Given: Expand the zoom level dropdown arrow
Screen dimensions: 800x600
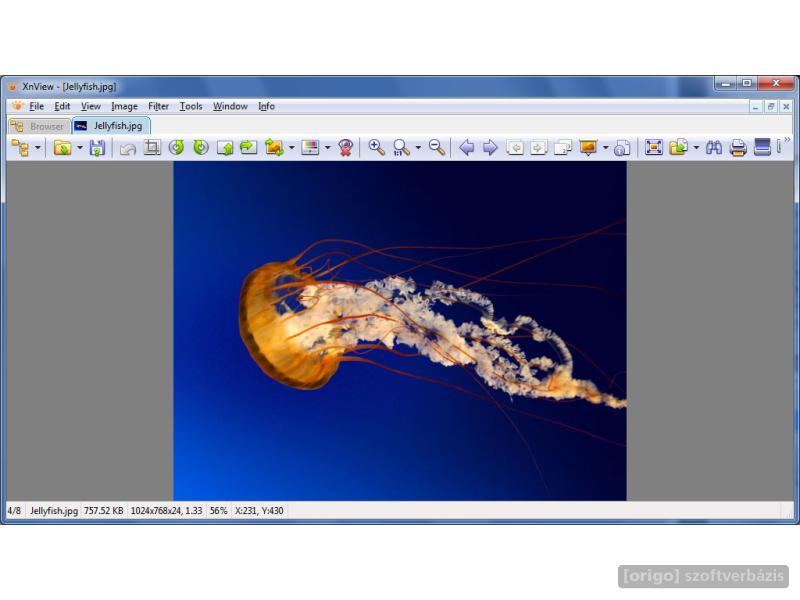Looking at the screenshot, I should (418, 148).
